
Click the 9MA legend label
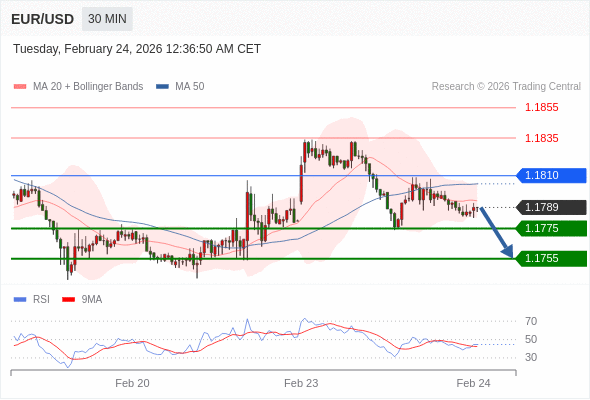tap(92, 300)
